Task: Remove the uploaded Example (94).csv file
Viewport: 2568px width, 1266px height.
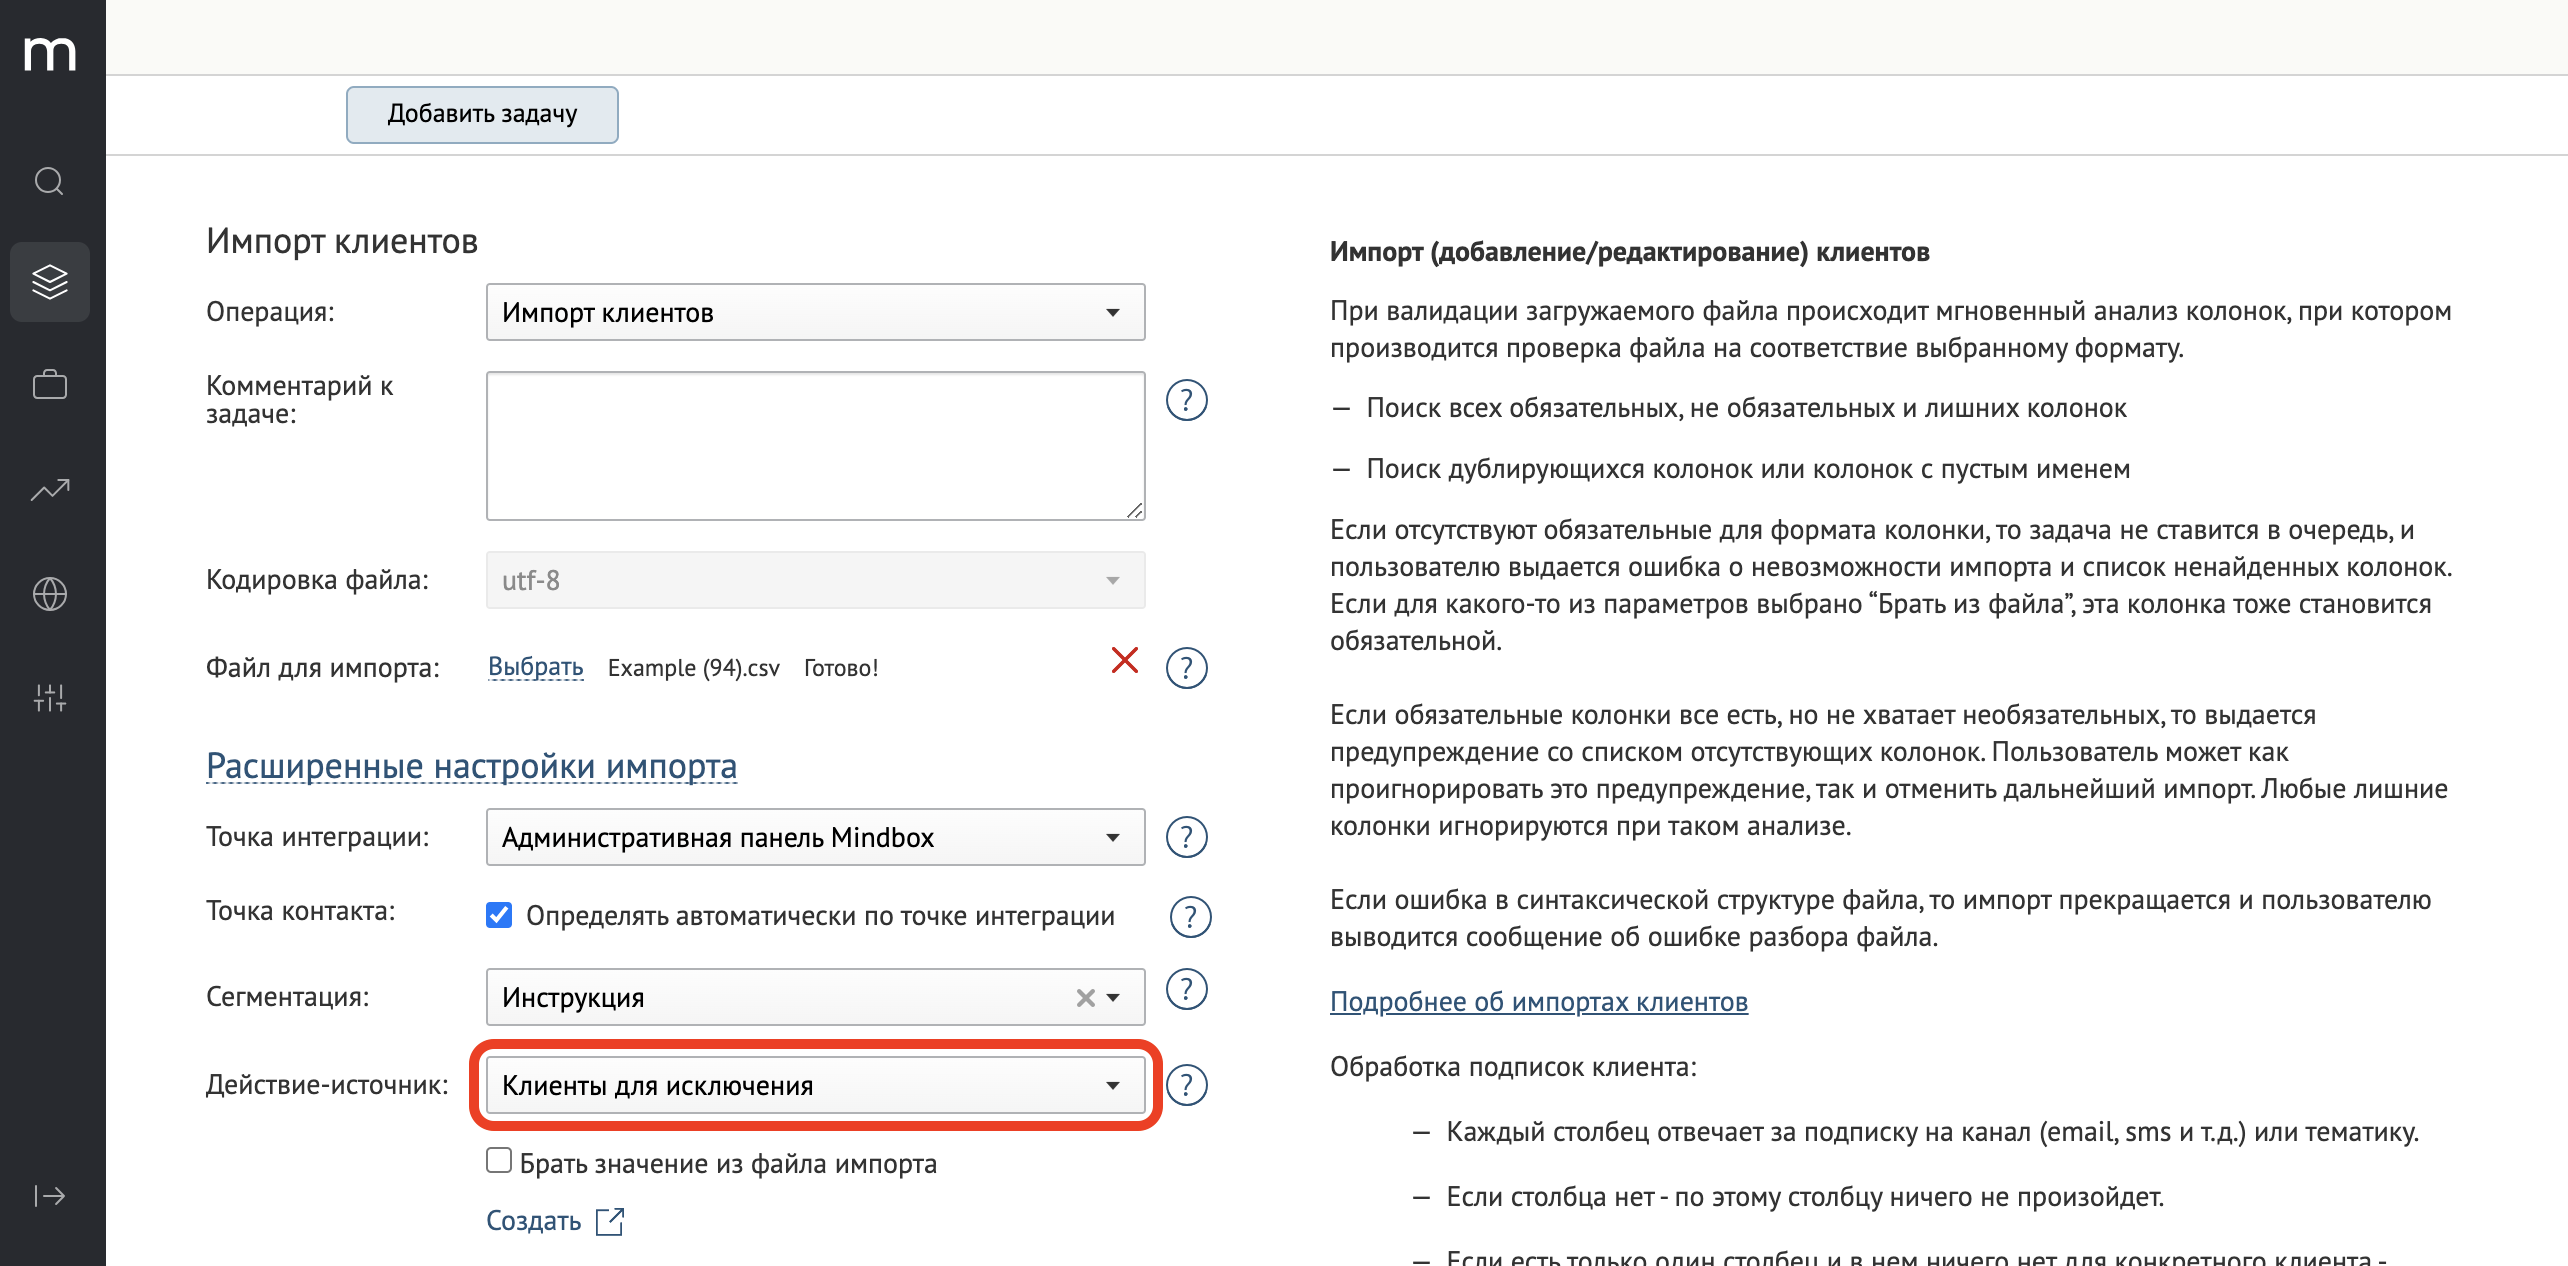Action: (x=1125, y=660)
